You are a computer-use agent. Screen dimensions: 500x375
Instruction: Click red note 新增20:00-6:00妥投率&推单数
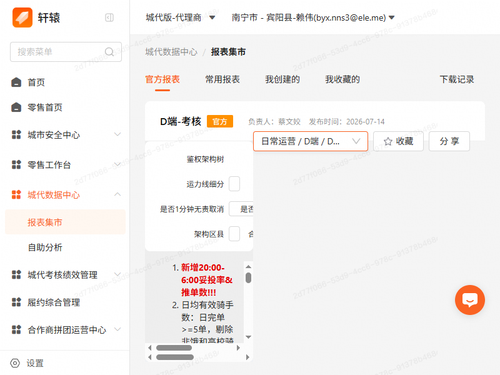click(x=206, y=280)
